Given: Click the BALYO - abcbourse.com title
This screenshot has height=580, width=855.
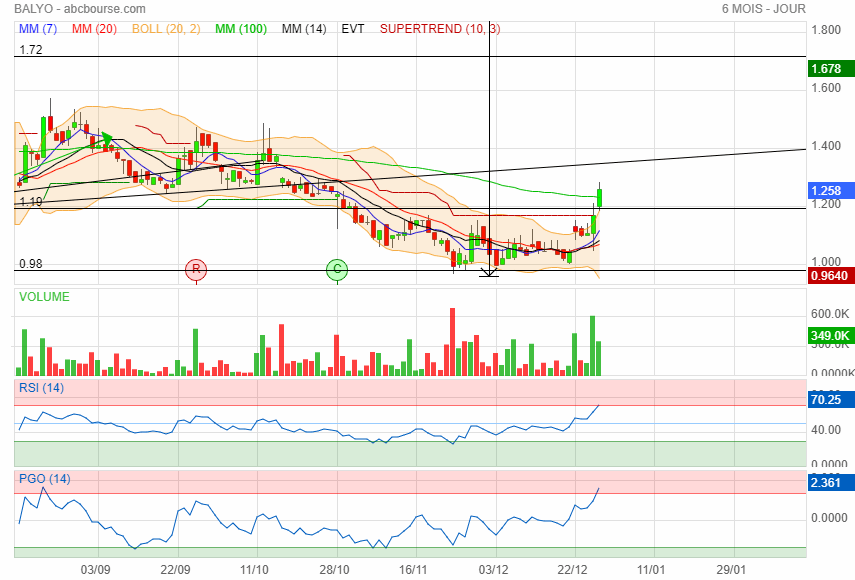Looking at the screenshot, I should coord(80,9).
